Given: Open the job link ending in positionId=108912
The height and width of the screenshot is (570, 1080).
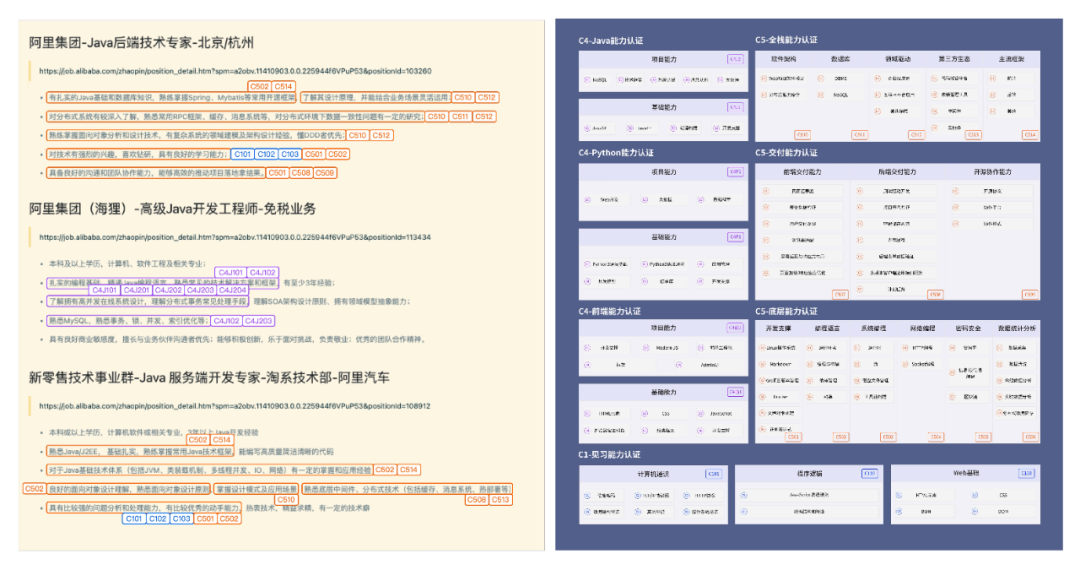Looking at the screenshot, I should coord(235,406).
